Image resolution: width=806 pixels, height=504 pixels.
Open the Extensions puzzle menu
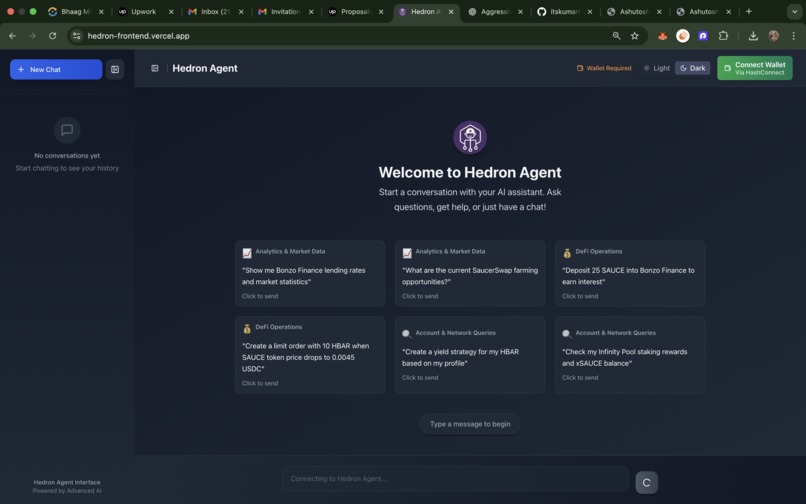pos(723,36)
